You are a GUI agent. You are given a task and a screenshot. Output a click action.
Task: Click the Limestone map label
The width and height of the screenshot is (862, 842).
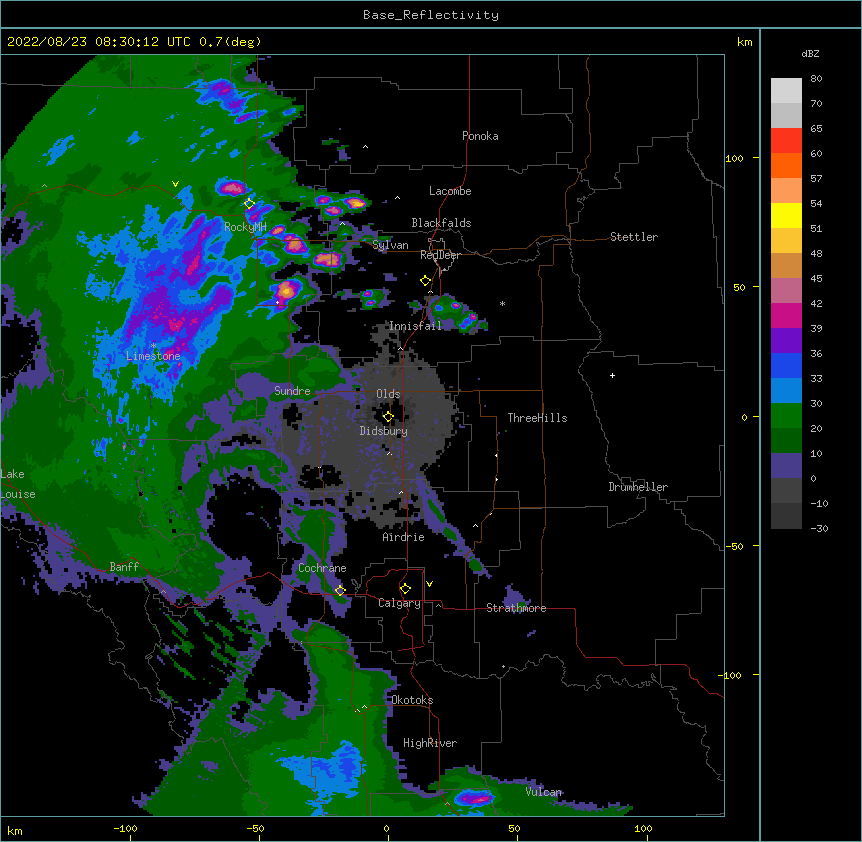153,356
